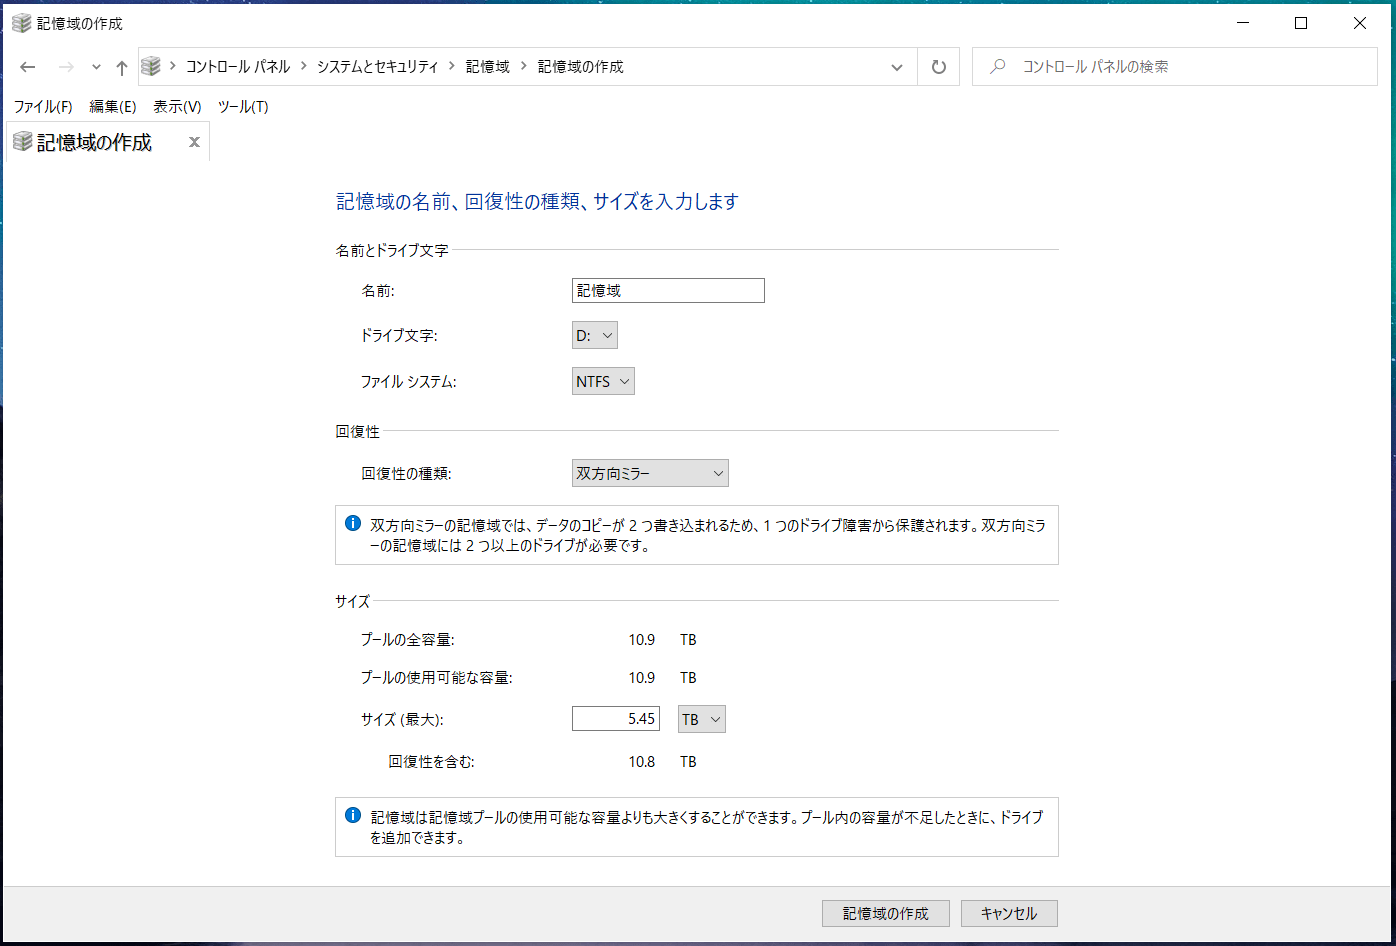Click the info icon in pool capacity note

click(353, 815)
